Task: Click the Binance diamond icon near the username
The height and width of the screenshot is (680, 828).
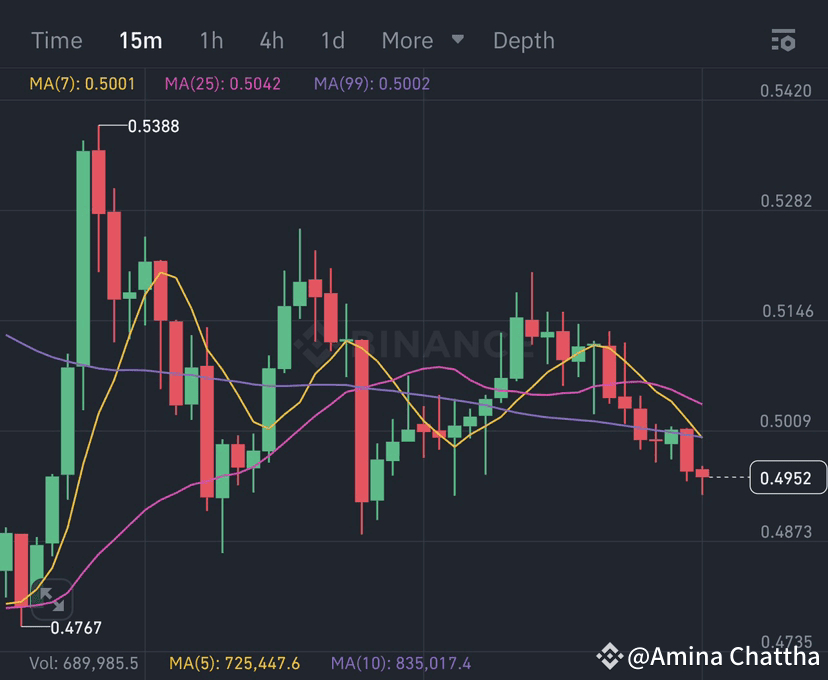Action: pyautogui.click(x=609, y=658)
